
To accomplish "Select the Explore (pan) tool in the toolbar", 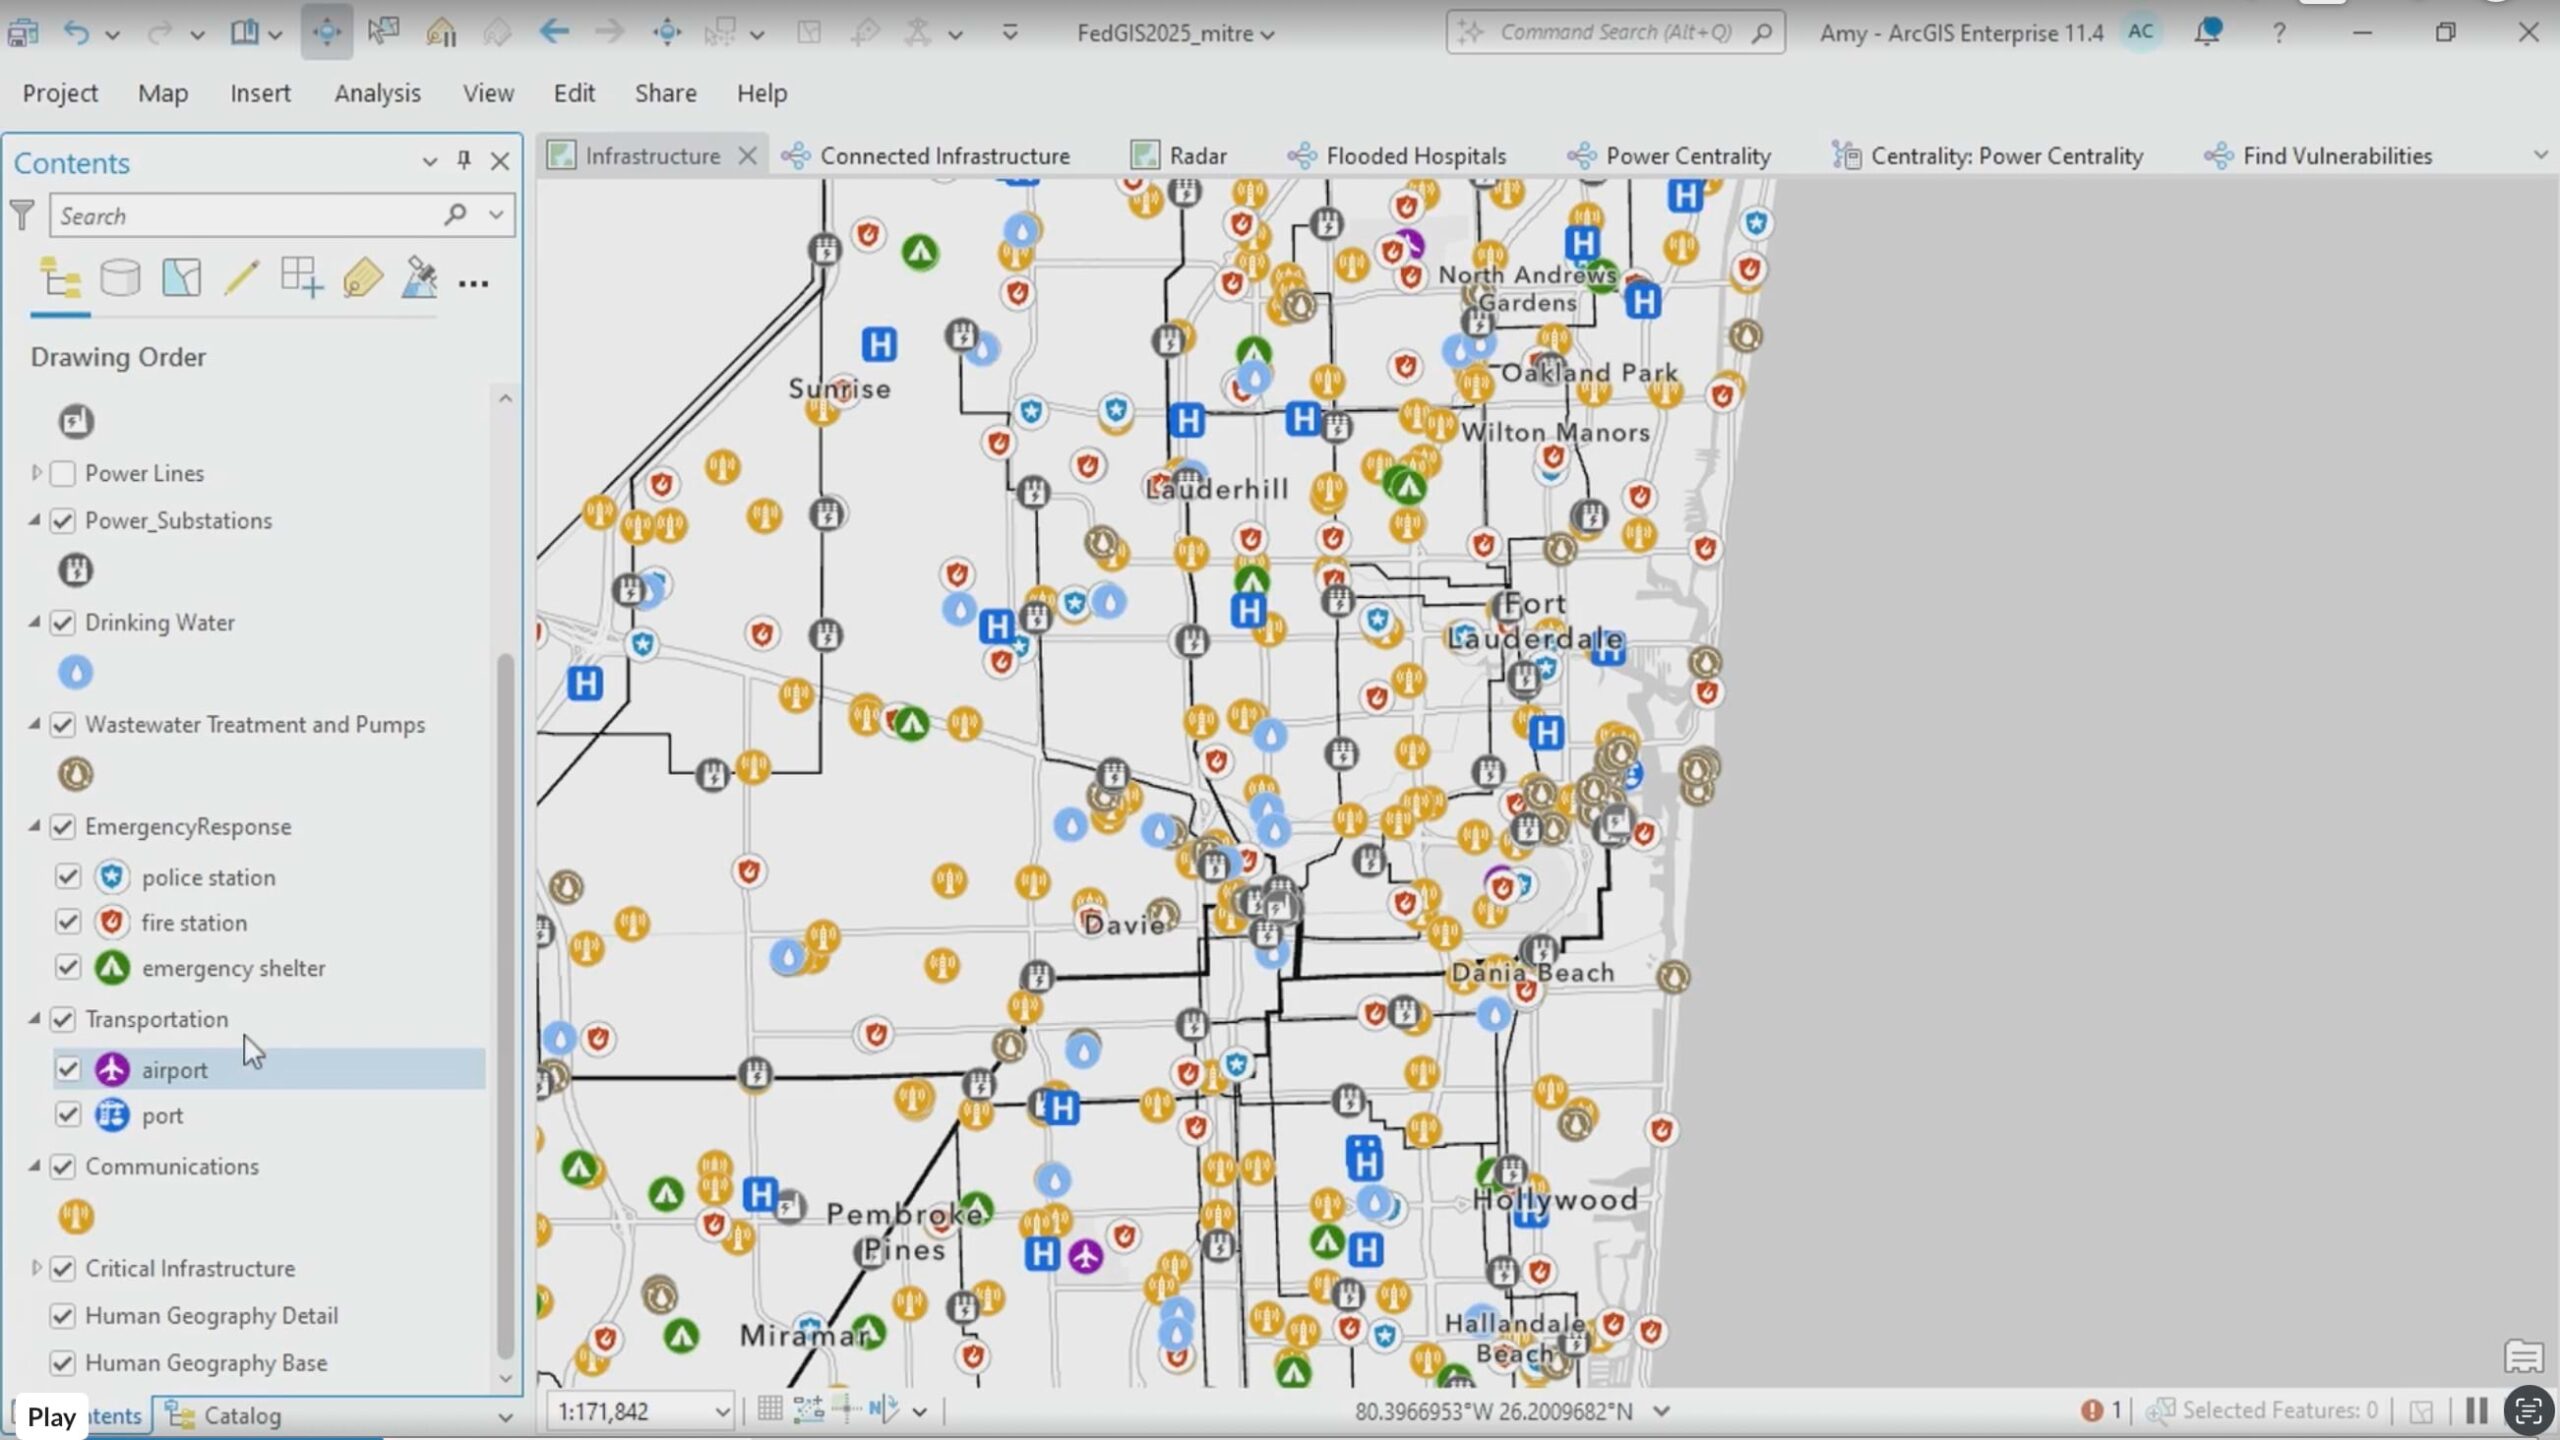I will (x=327, y=32).
